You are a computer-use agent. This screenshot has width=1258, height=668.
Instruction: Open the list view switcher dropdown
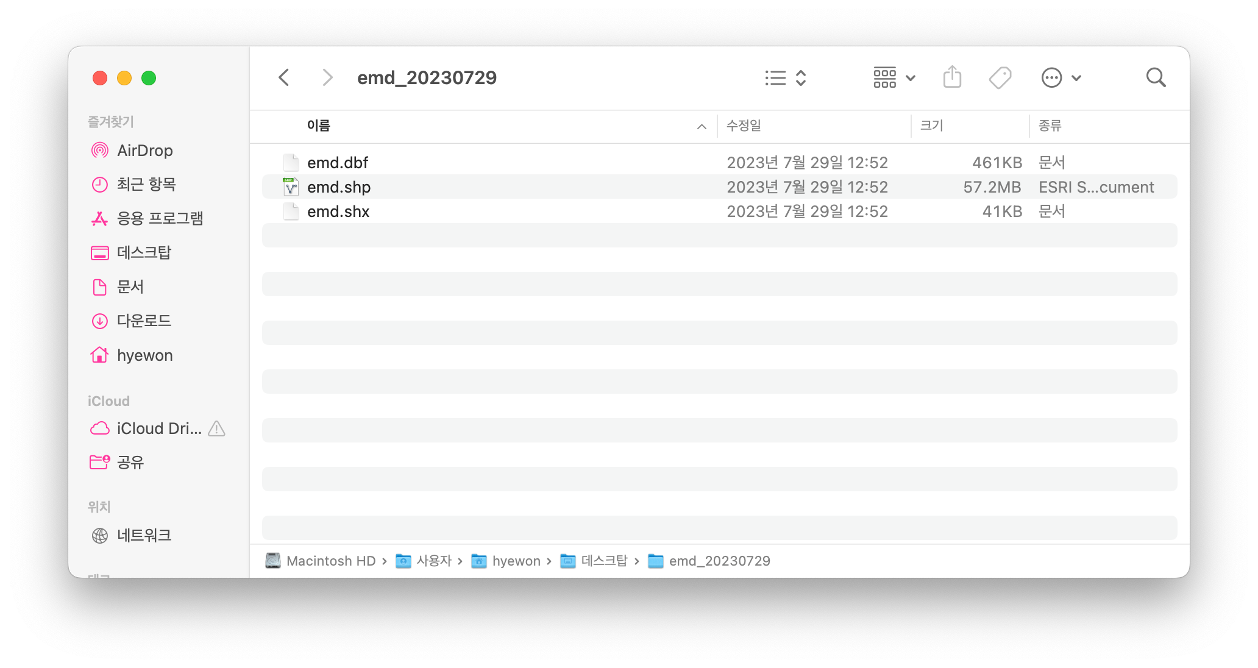click(x=786, y=78)
